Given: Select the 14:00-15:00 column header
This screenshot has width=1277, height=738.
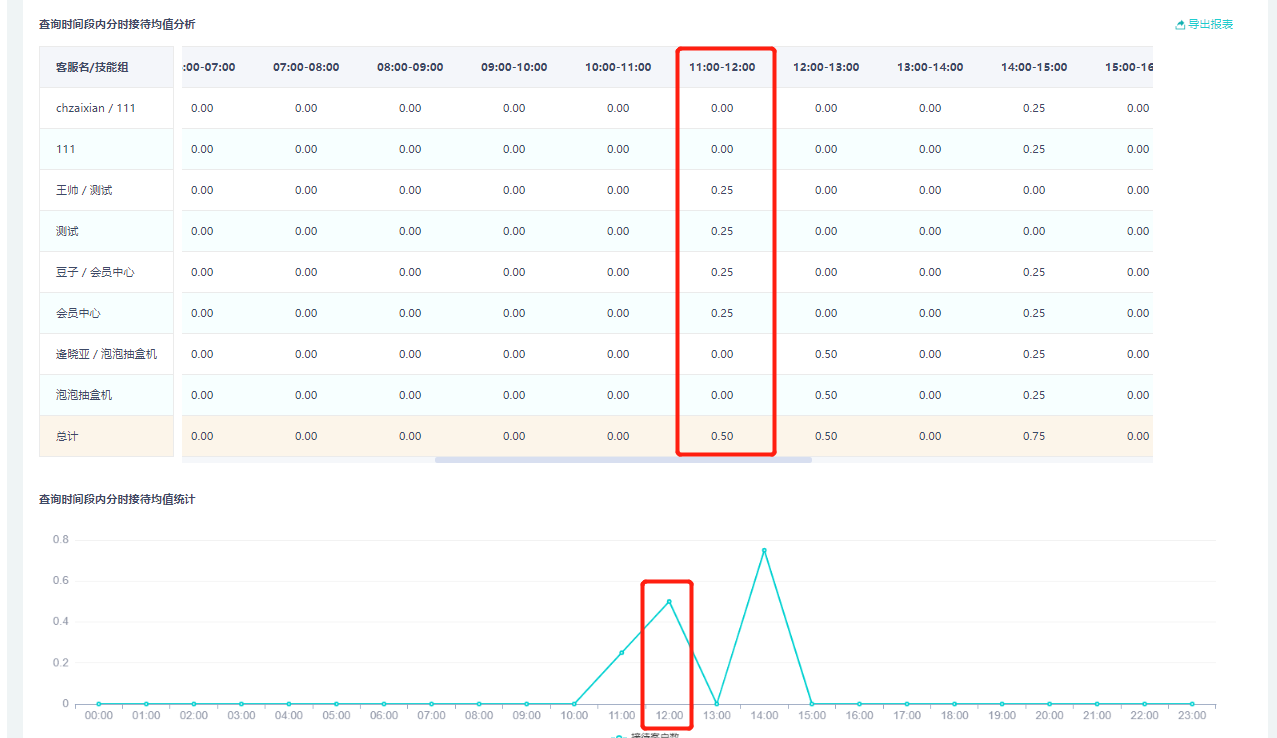Looking at the screenshot, I should 1034,67.
